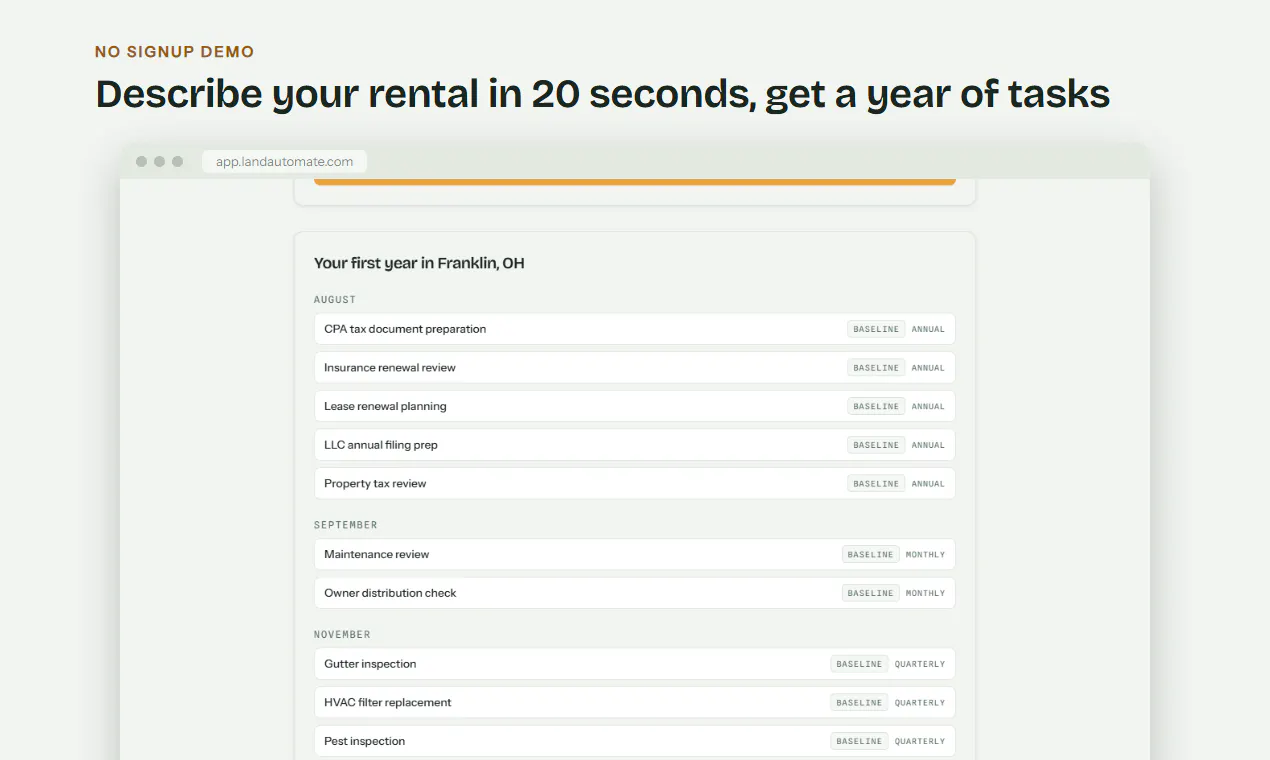Viewport: 1270px width, 760px height.
Task: Select the Maintenance review row
Action: [634, 555]
